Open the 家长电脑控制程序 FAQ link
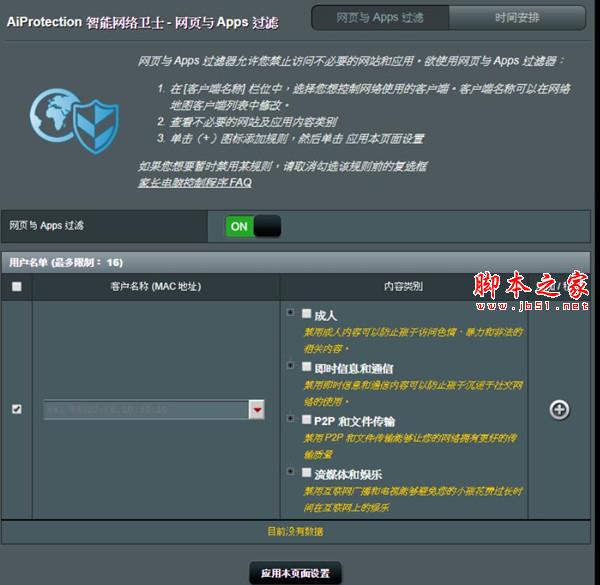 [x=195, y=183]
